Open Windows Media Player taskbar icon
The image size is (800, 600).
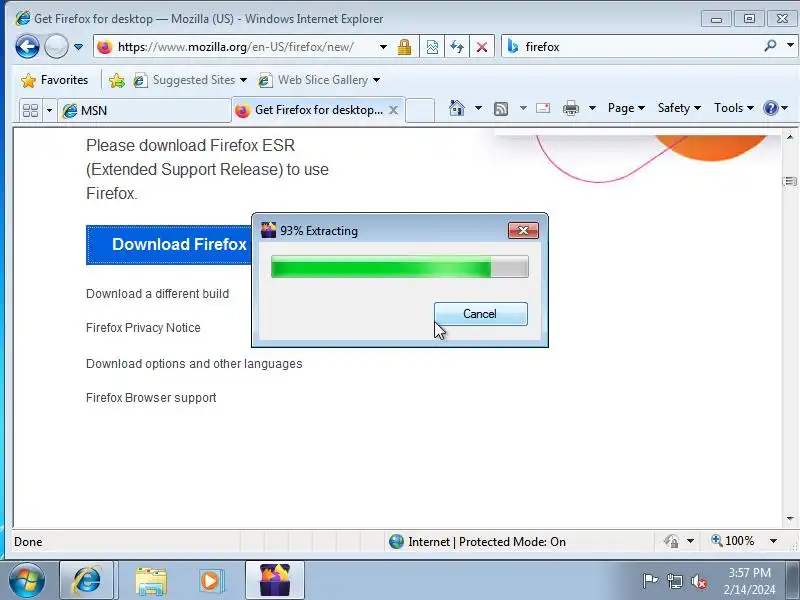click(211, 581)
